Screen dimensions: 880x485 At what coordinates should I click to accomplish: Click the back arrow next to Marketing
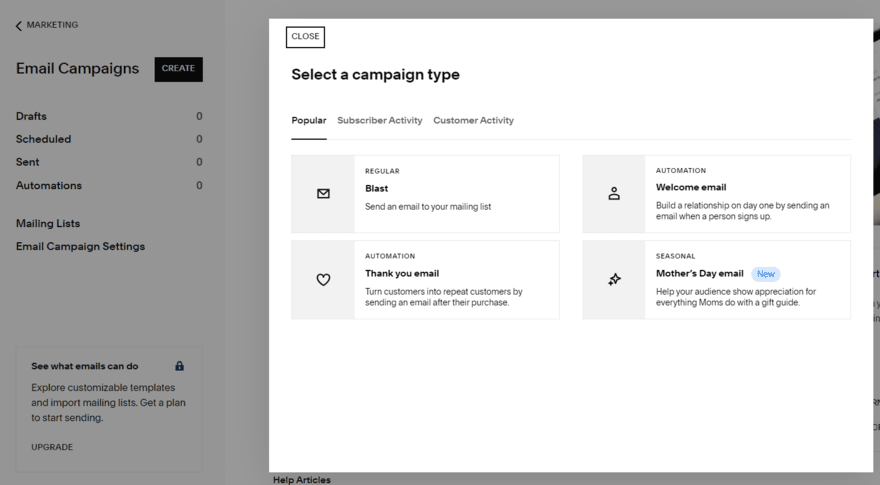(x=19, y=26)
